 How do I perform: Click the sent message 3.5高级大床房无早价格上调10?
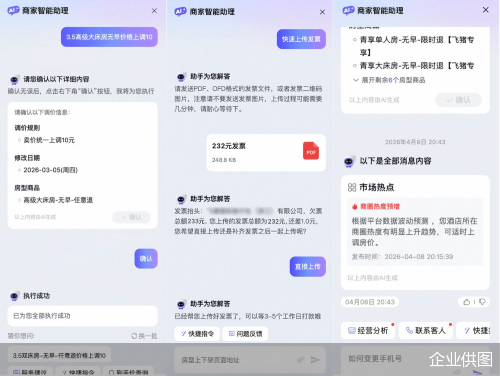(x=109, y=37)
